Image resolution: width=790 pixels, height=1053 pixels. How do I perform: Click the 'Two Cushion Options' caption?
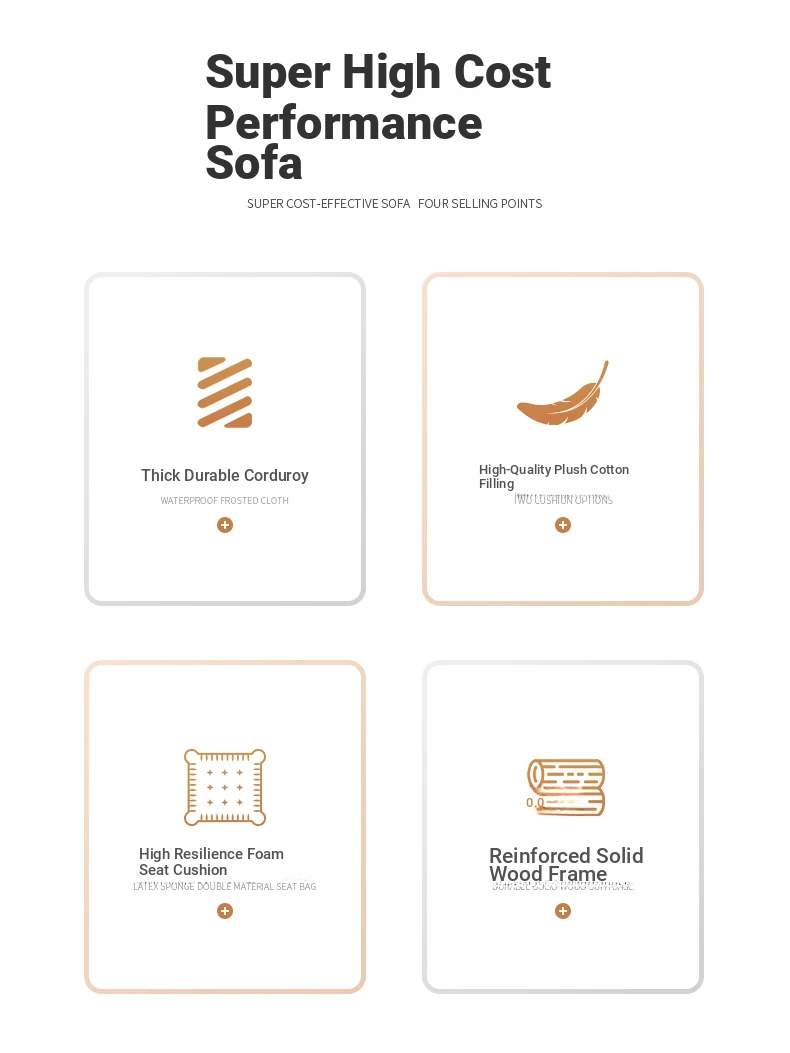click(x=564, y=500)
